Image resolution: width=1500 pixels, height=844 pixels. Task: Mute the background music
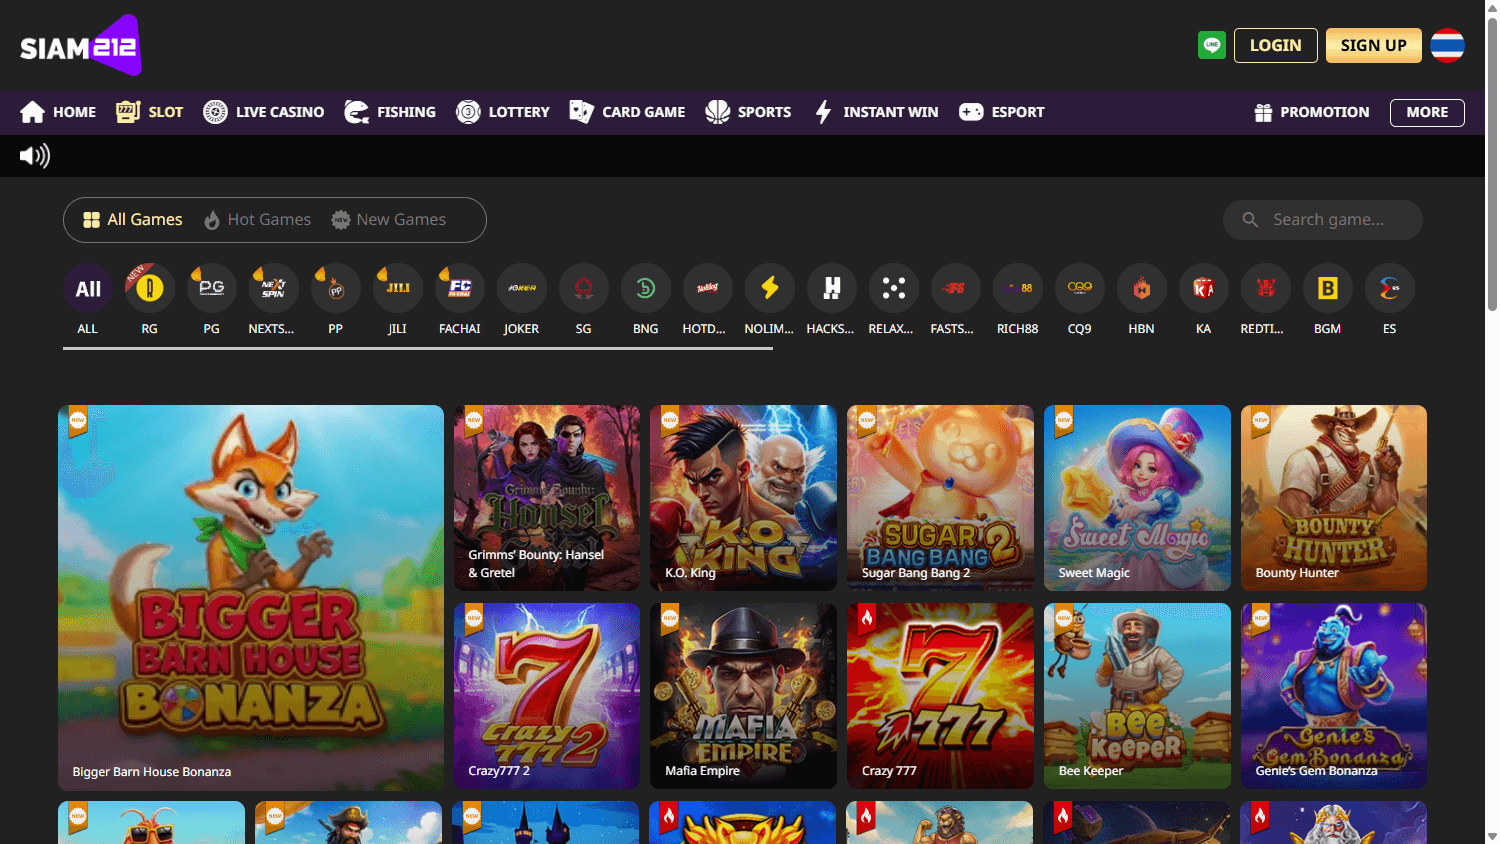[x=33, y=155]
